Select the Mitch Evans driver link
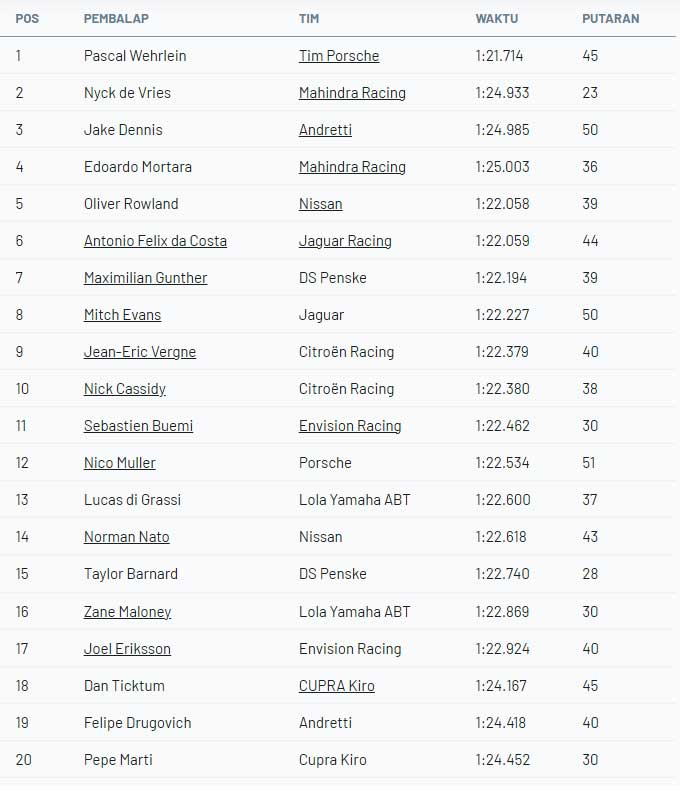This screenshot has height=790, width=680. [122, 315]
